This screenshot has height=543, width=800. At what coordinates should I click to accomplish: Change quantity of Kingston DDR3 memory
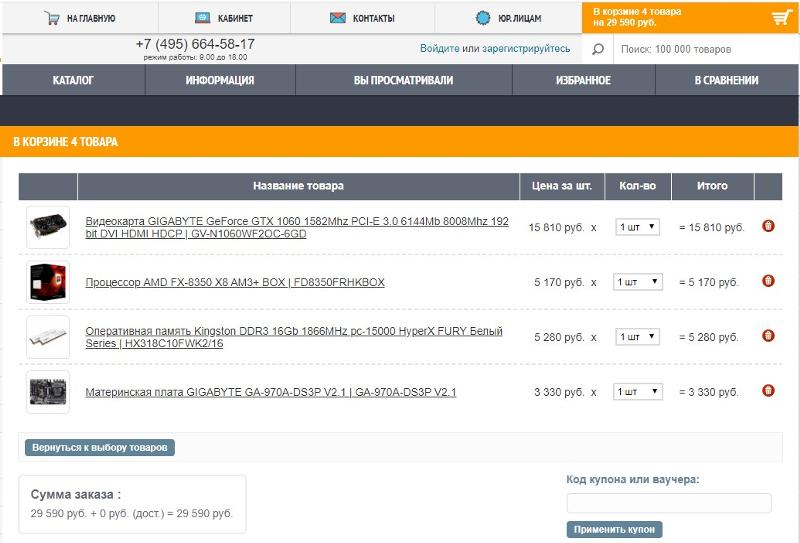click(x=638, y=337)
